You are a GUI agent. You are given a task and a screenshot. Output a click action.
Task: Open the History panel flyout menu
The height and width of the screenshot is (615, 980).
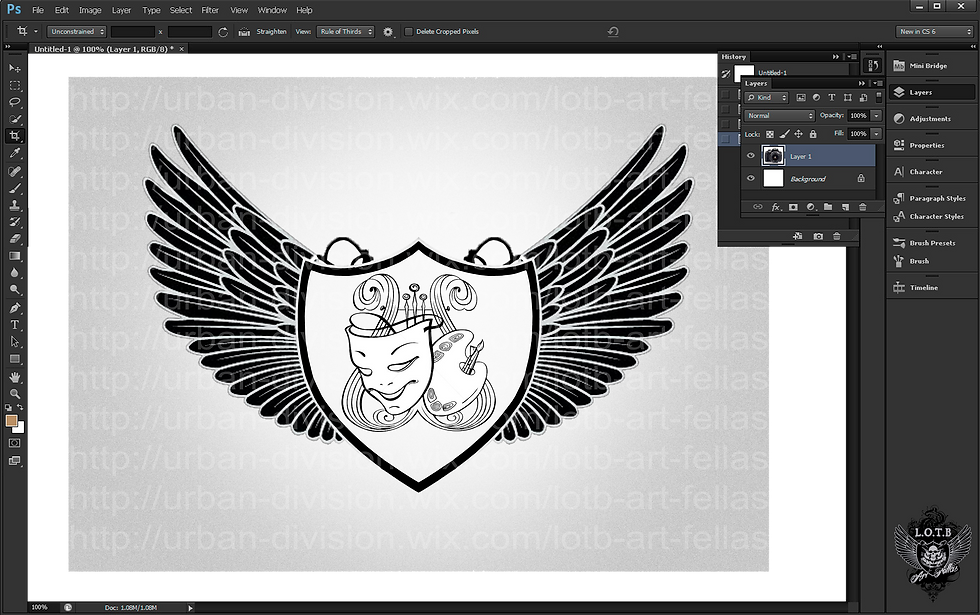[852, 57]
